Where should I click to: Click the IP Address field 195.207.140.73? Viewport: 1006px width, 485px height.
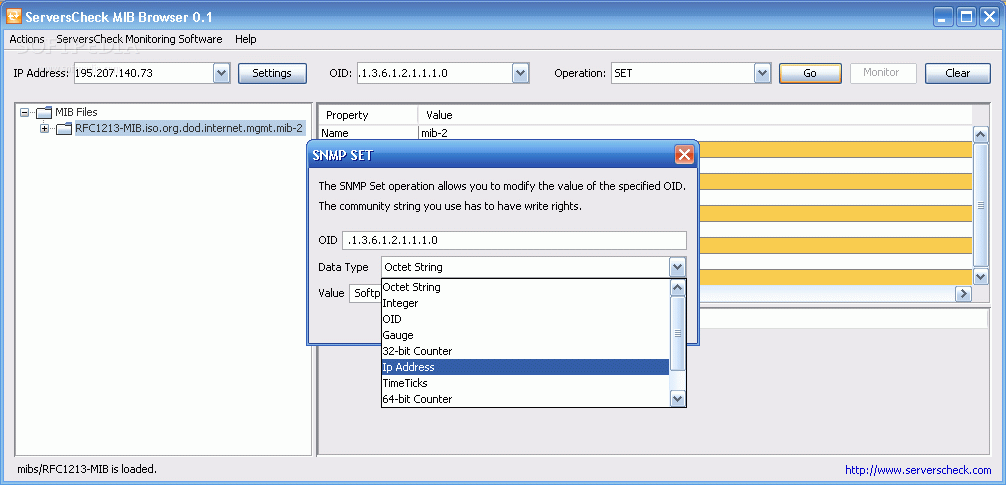[144, 73]
